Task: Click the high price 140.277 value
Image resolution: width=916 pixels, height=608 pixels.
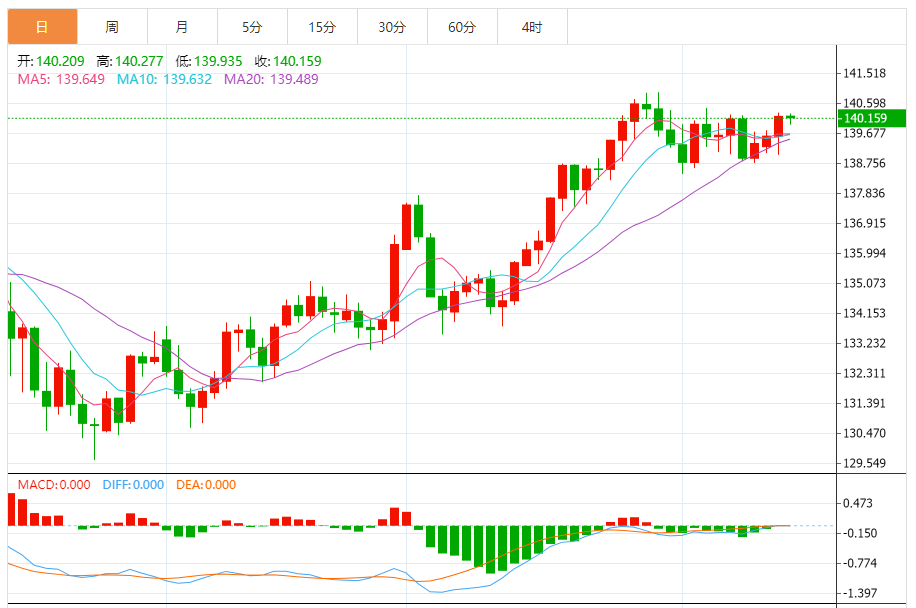Action: tap(139, 61)
